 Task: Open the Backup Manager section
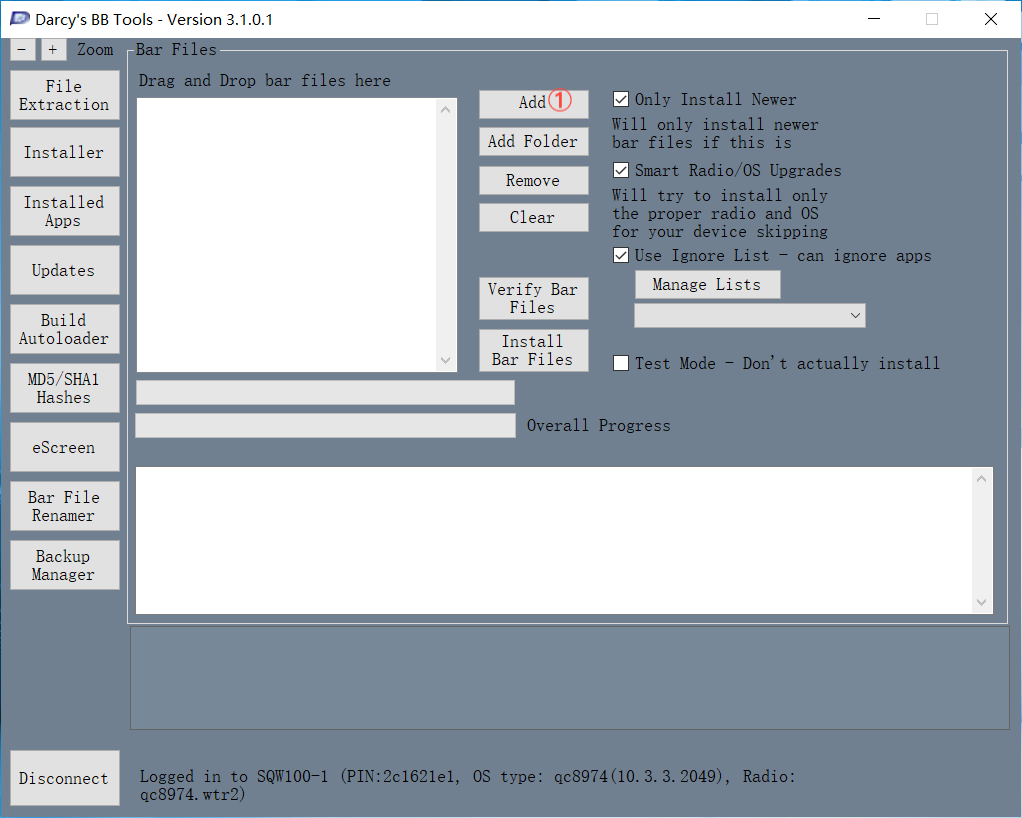click(x=64, y=565)
